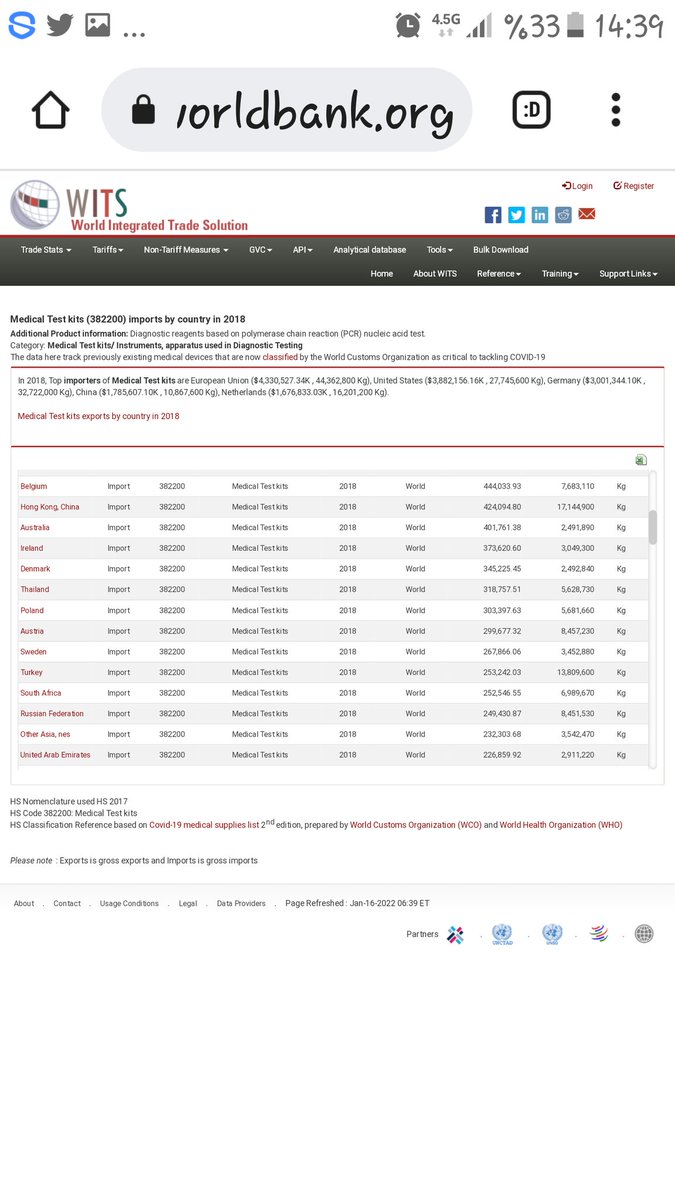Click the Login link
675x1200 pixels.
578,186
